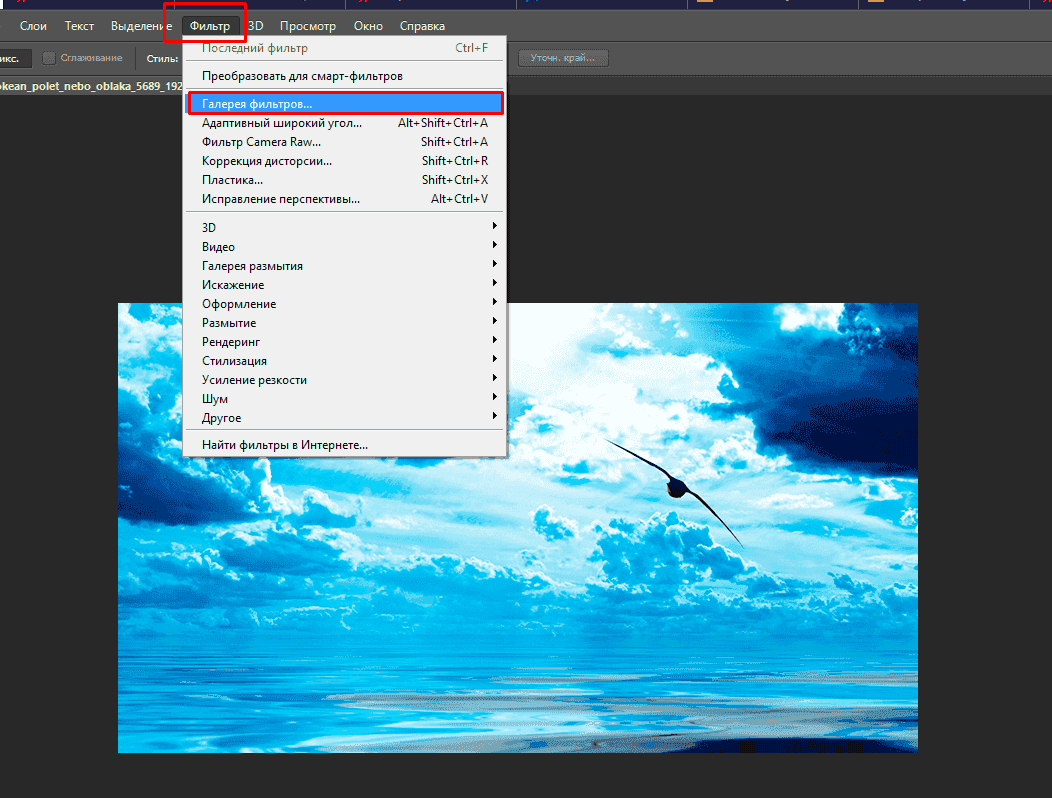Screen dimensions: 1052x798
Task: Open the Просмотр menu
Action: click(x=308, y=26)
